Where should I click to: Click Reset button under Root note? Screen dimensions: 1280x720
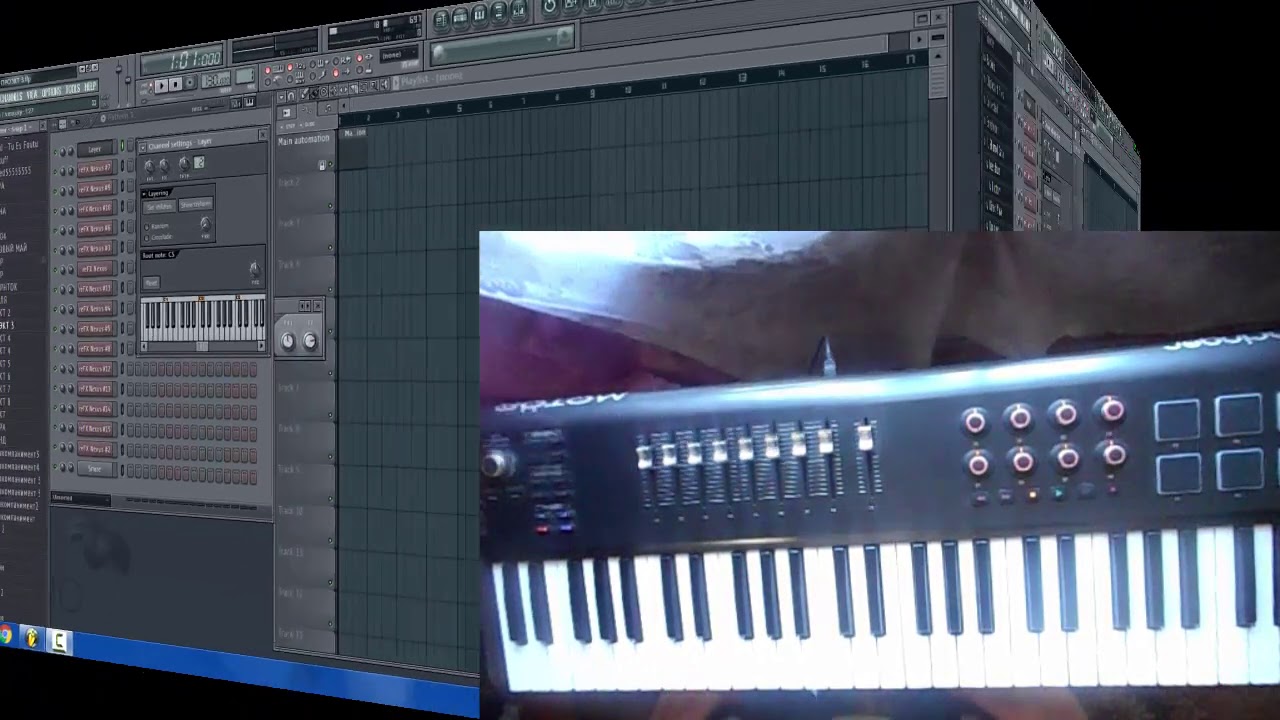[x=151, y=283]
